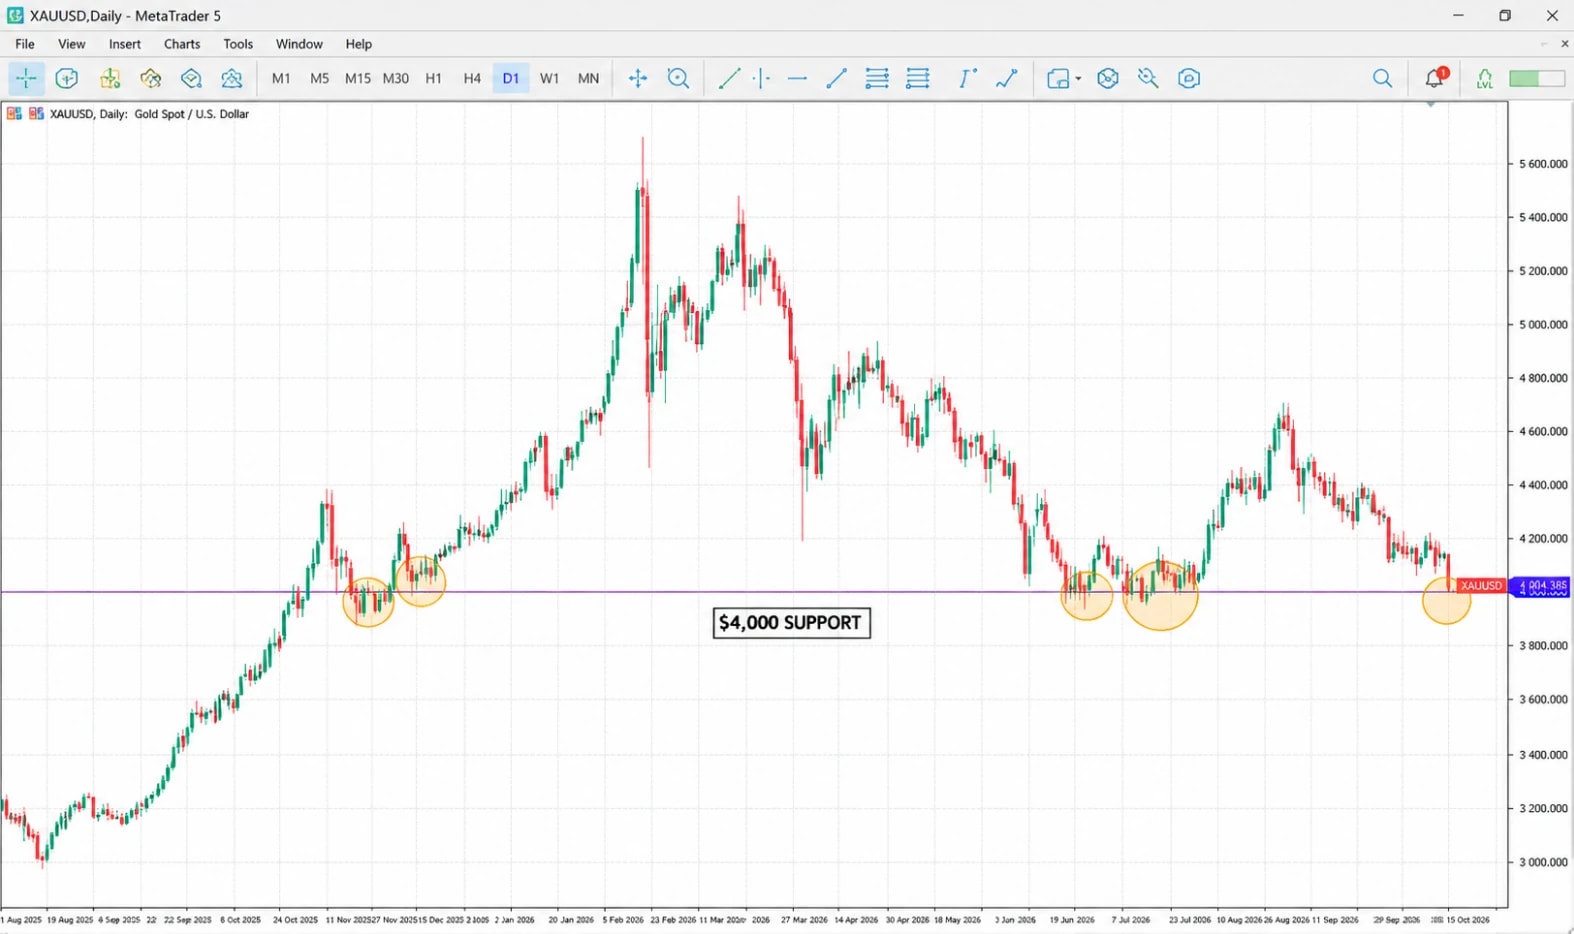Open the Charts menu
The image size is (1574, 934).
182,44
